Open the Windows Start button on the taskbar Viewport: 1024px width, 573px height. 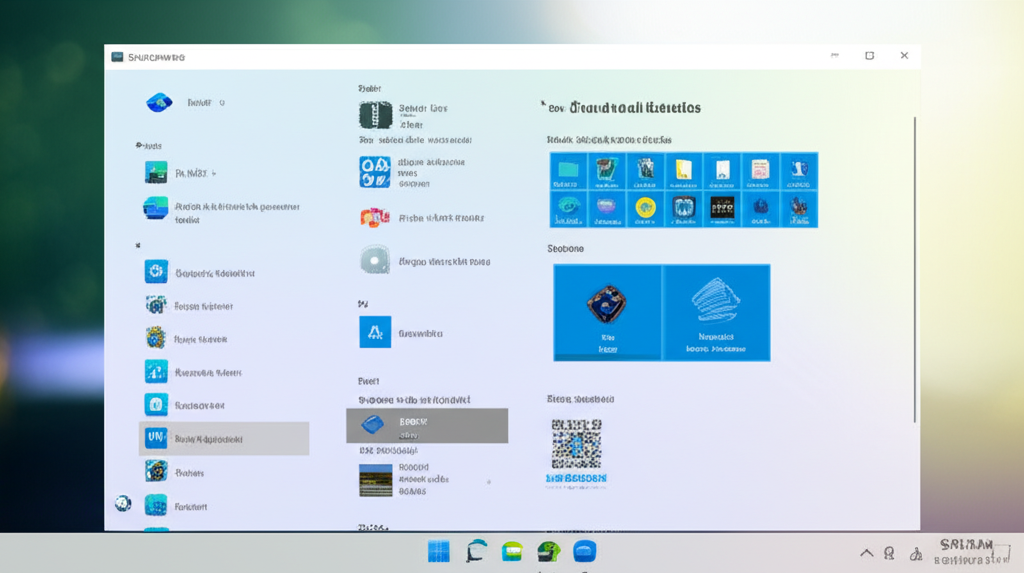click(x=438, y=552)
